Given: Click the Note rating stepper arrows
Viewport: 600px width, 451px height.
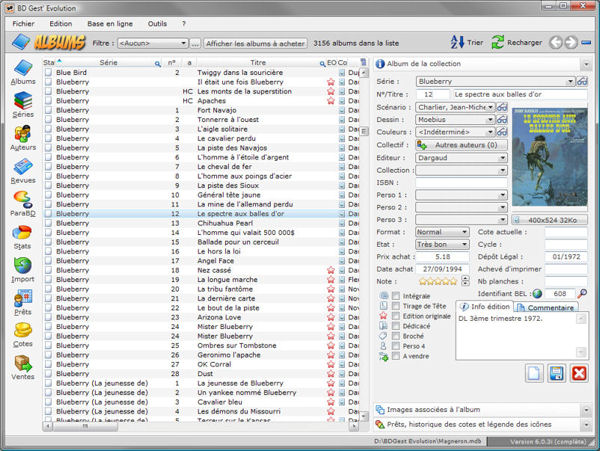Looking at the screenshot, I should [465, 281].
